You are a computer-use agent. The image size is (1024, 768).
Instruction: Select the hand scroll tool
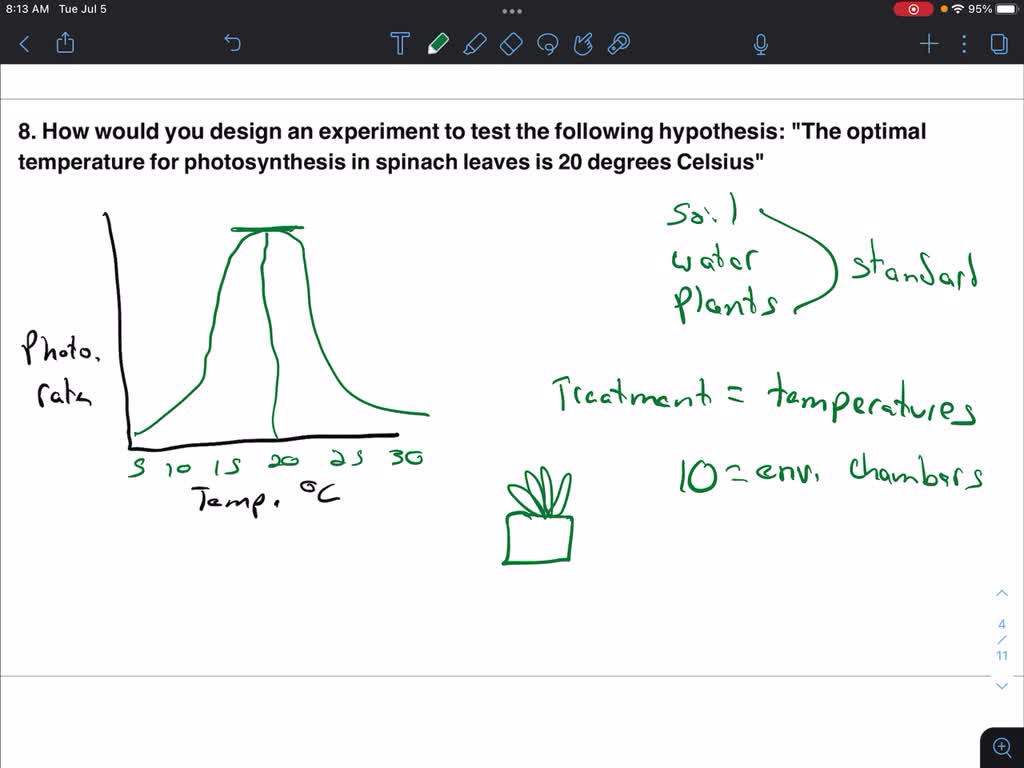click(583, 43)
